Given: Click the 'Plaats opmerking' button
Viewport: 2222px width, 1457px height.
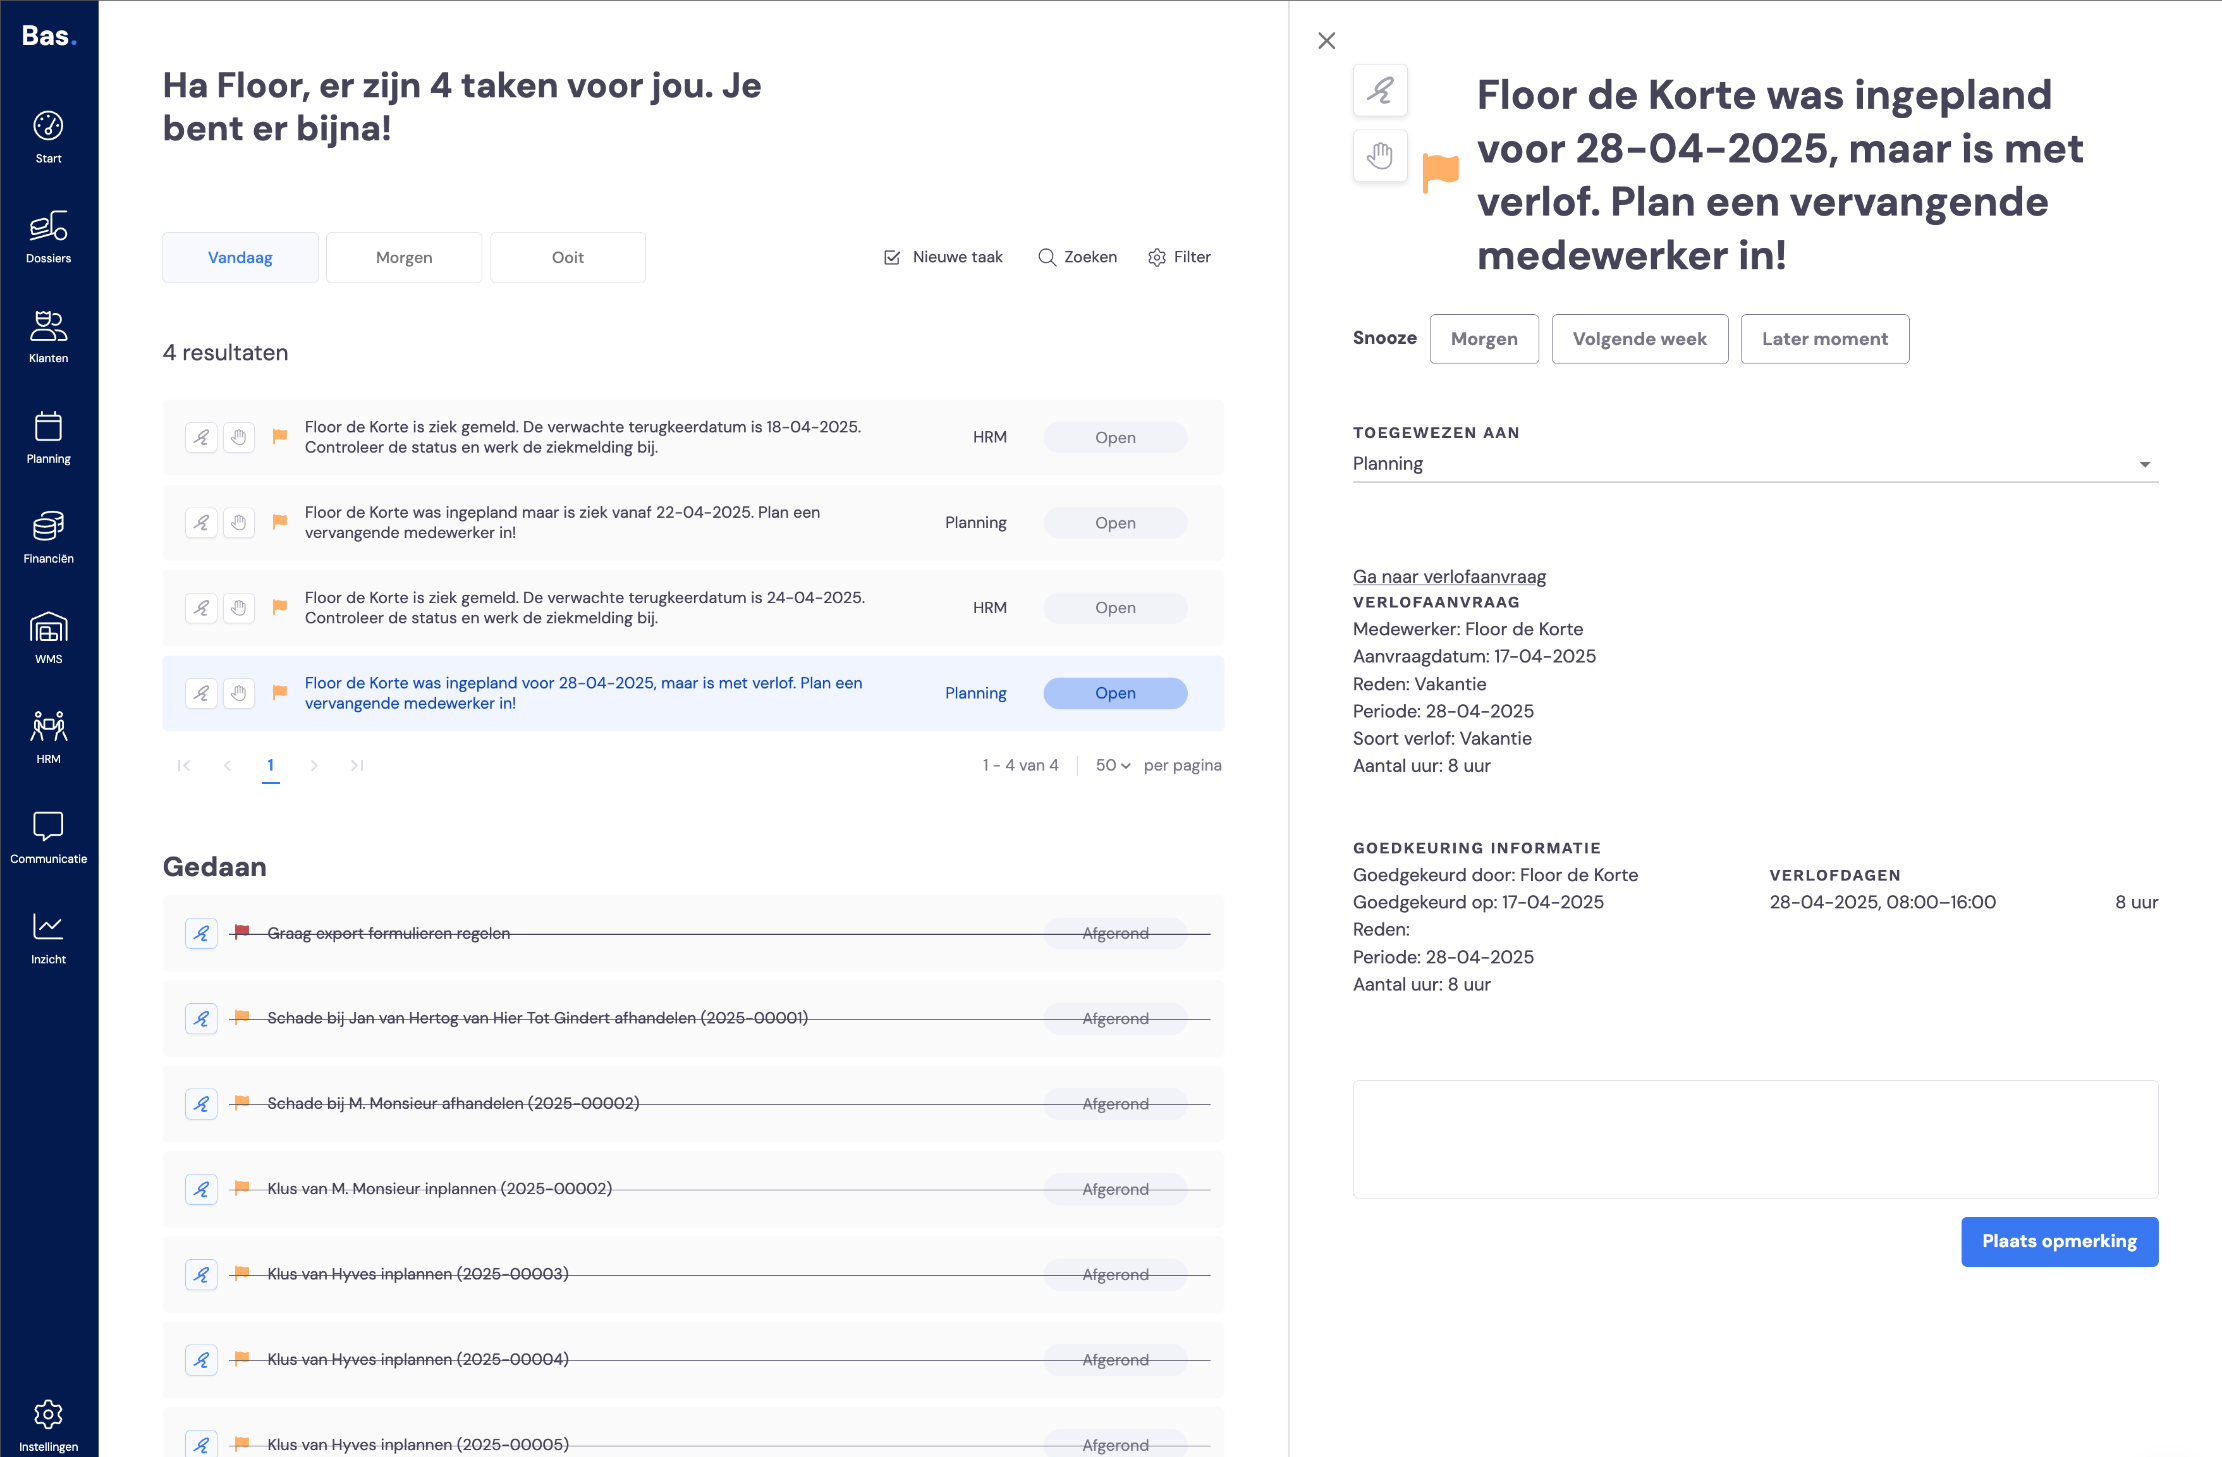Looking at the screenshot, I should pos(2059,1241).
